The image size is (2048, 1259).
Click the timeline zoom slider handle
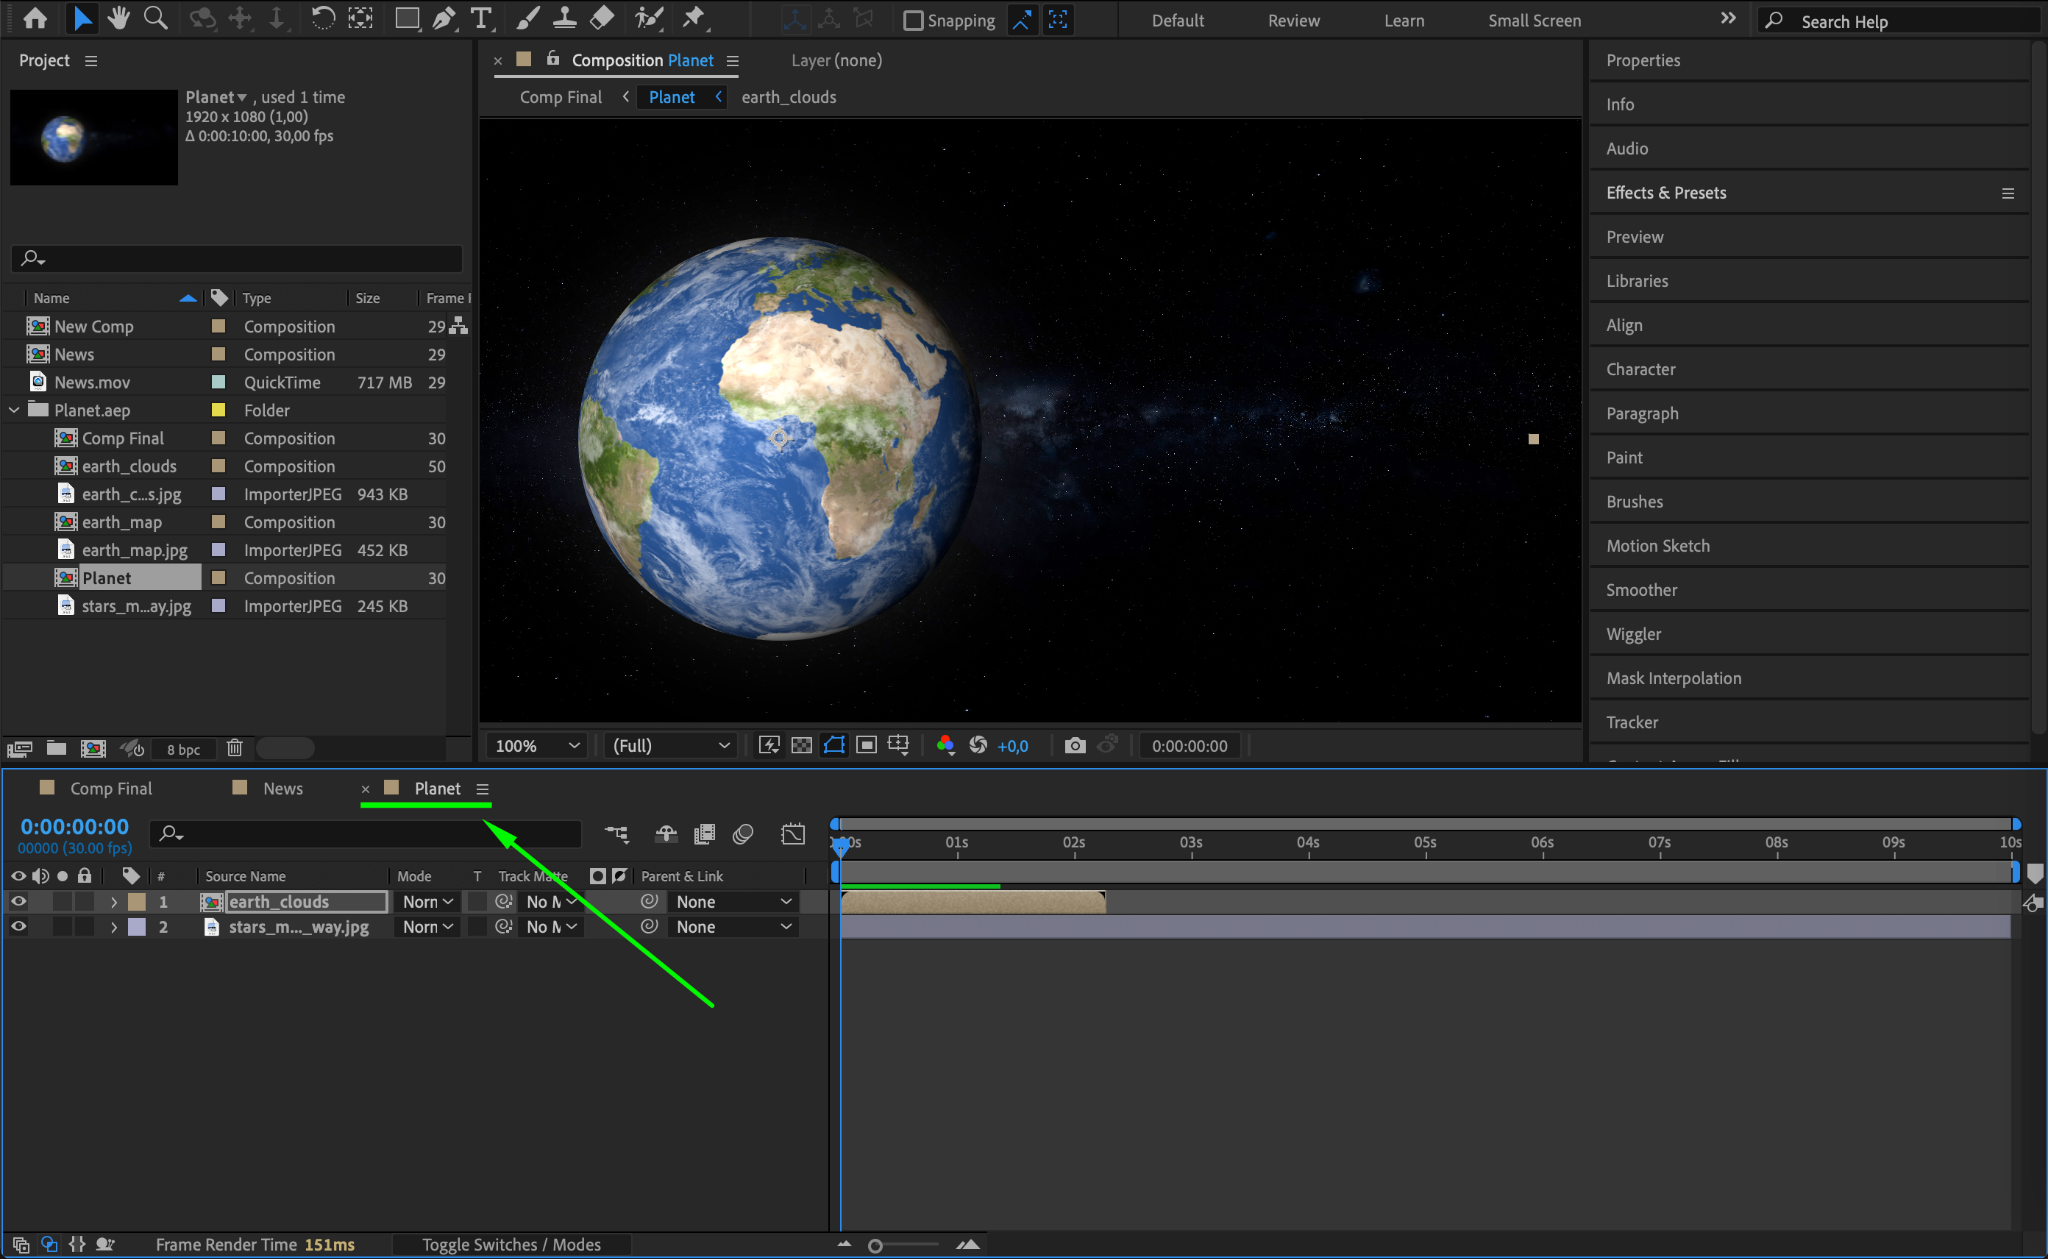pyautogui.click(x=875, y=1245)
